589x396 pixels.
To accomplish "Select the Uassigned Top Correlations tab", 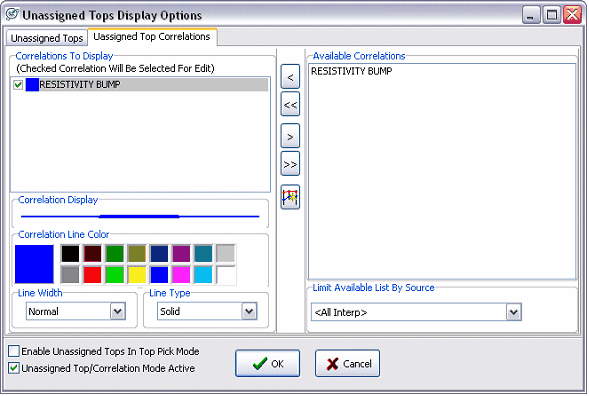I will [152, 36].
